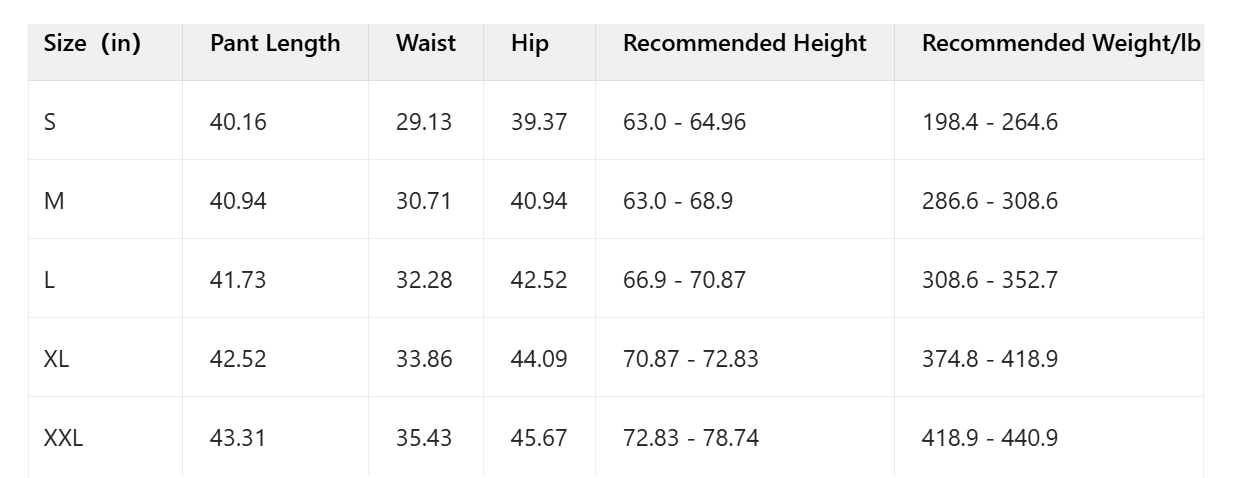The image size is (1242, 478).
Task: Click the L size row label
Action: [x=49, y=281]
